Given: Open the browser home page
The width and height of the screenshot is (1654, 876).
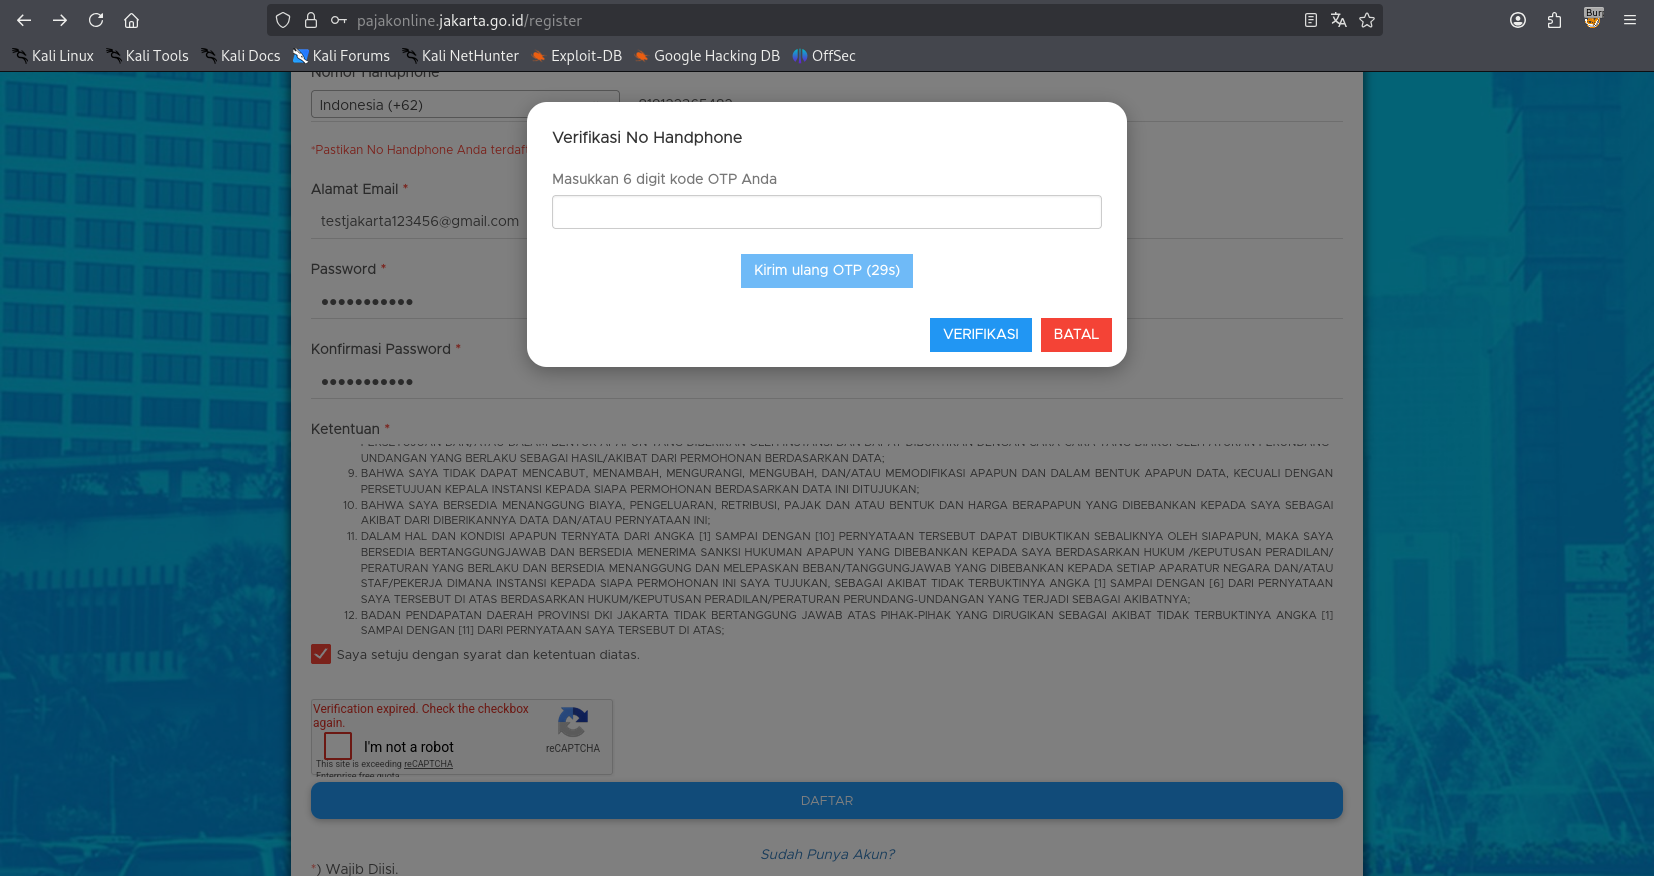Looking at the screenshot, I should 131,20.
